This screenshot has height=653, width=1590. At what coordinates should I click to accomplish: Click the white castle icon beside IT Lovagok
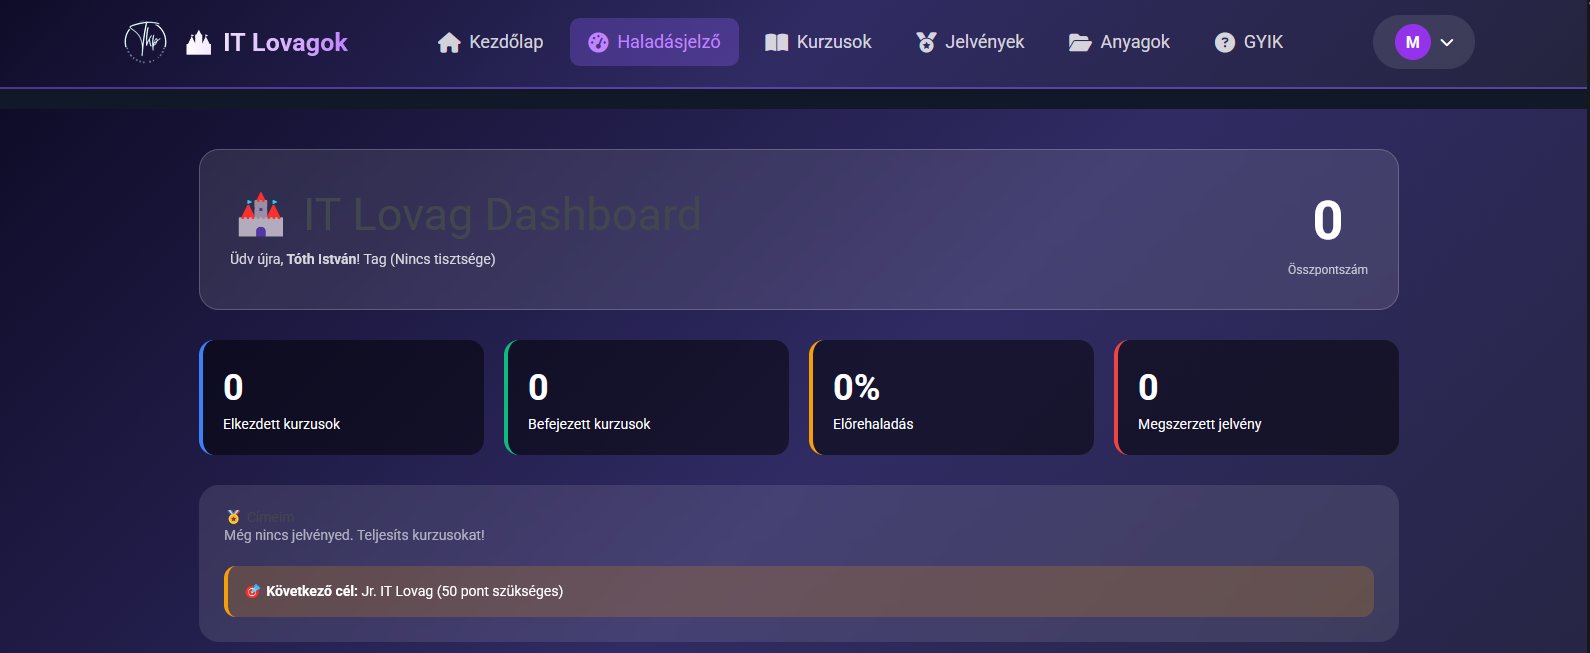199,42
